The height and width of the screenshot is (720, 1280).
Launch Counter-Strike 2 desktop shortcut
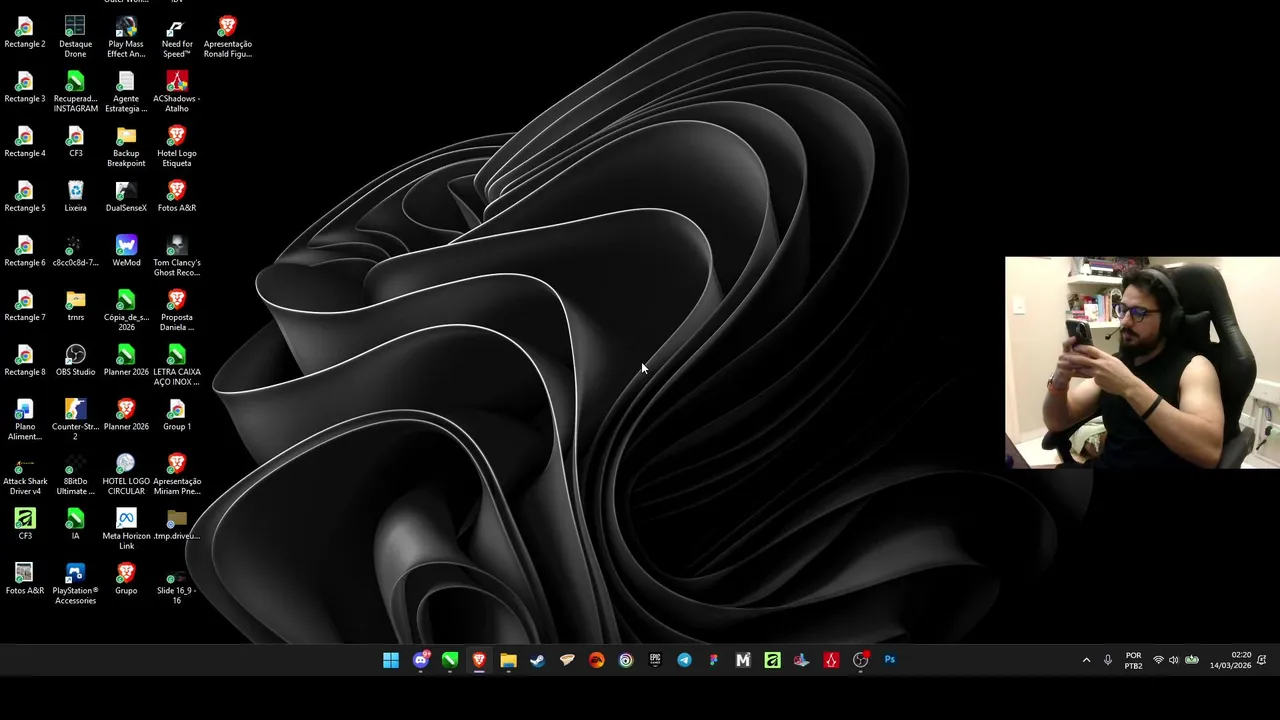[75, 419]
